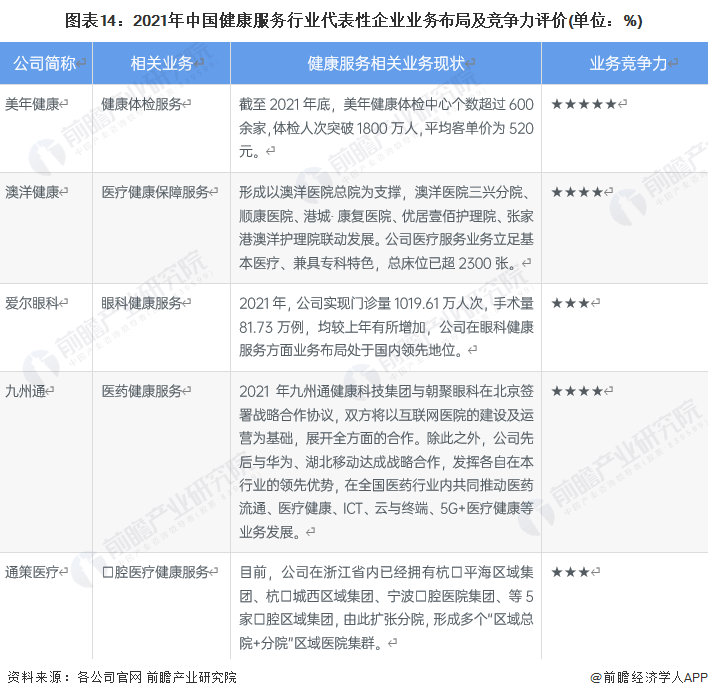Click the '@前瞻经济学人APP' credit
708x698 pixels.
(x=649, y=677)
